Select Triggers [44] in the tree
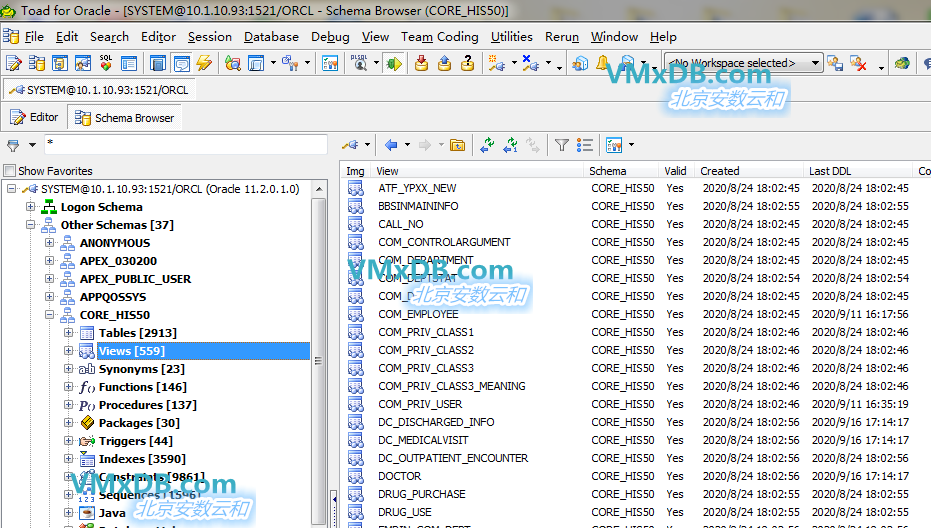This screenshot has height=528, width=931. click(136, 441)
